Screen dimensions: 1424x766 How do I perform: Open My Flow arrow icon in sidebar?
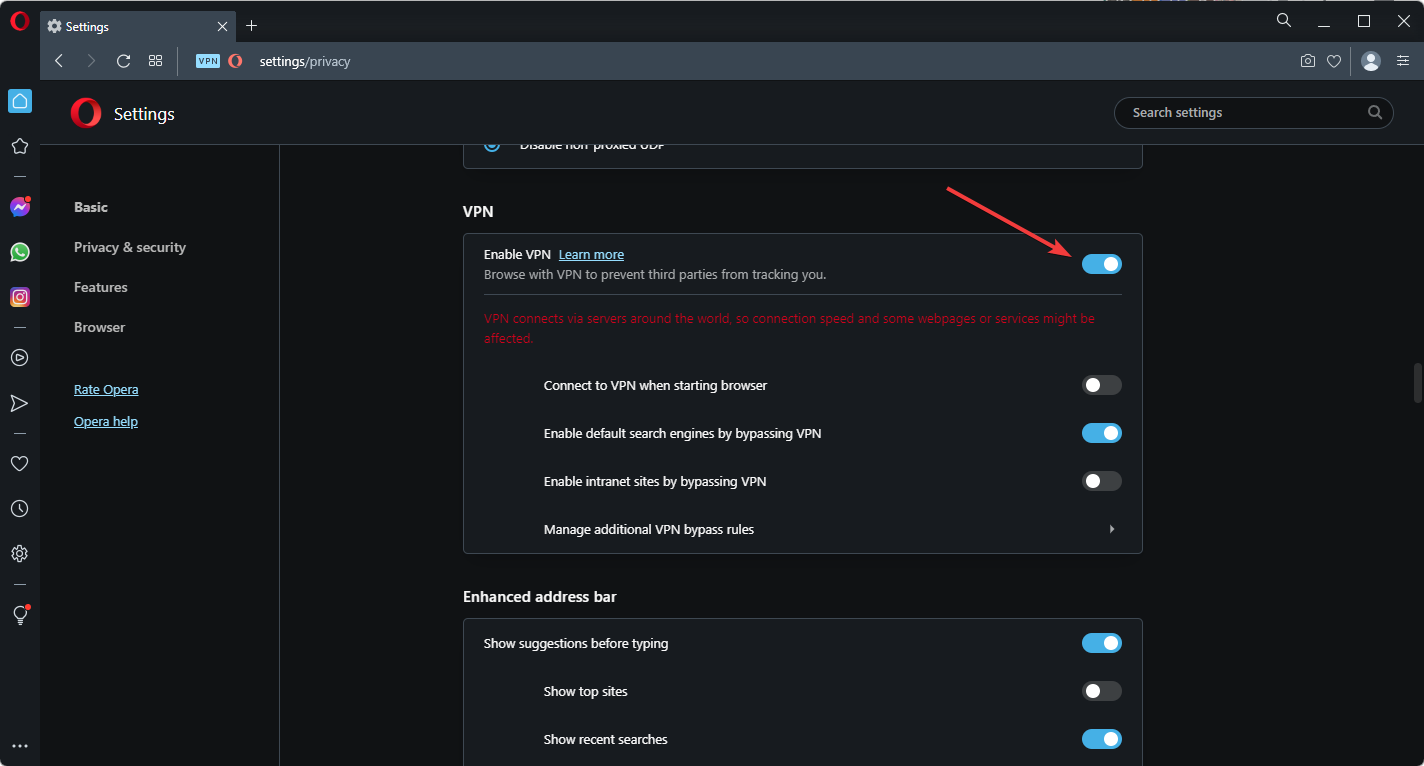click(x=19, y=403)
